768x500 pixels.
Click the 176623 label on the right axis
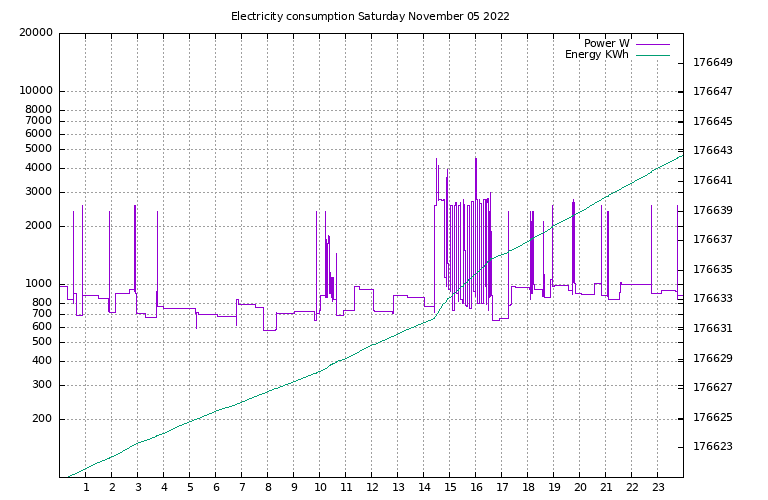713,446
